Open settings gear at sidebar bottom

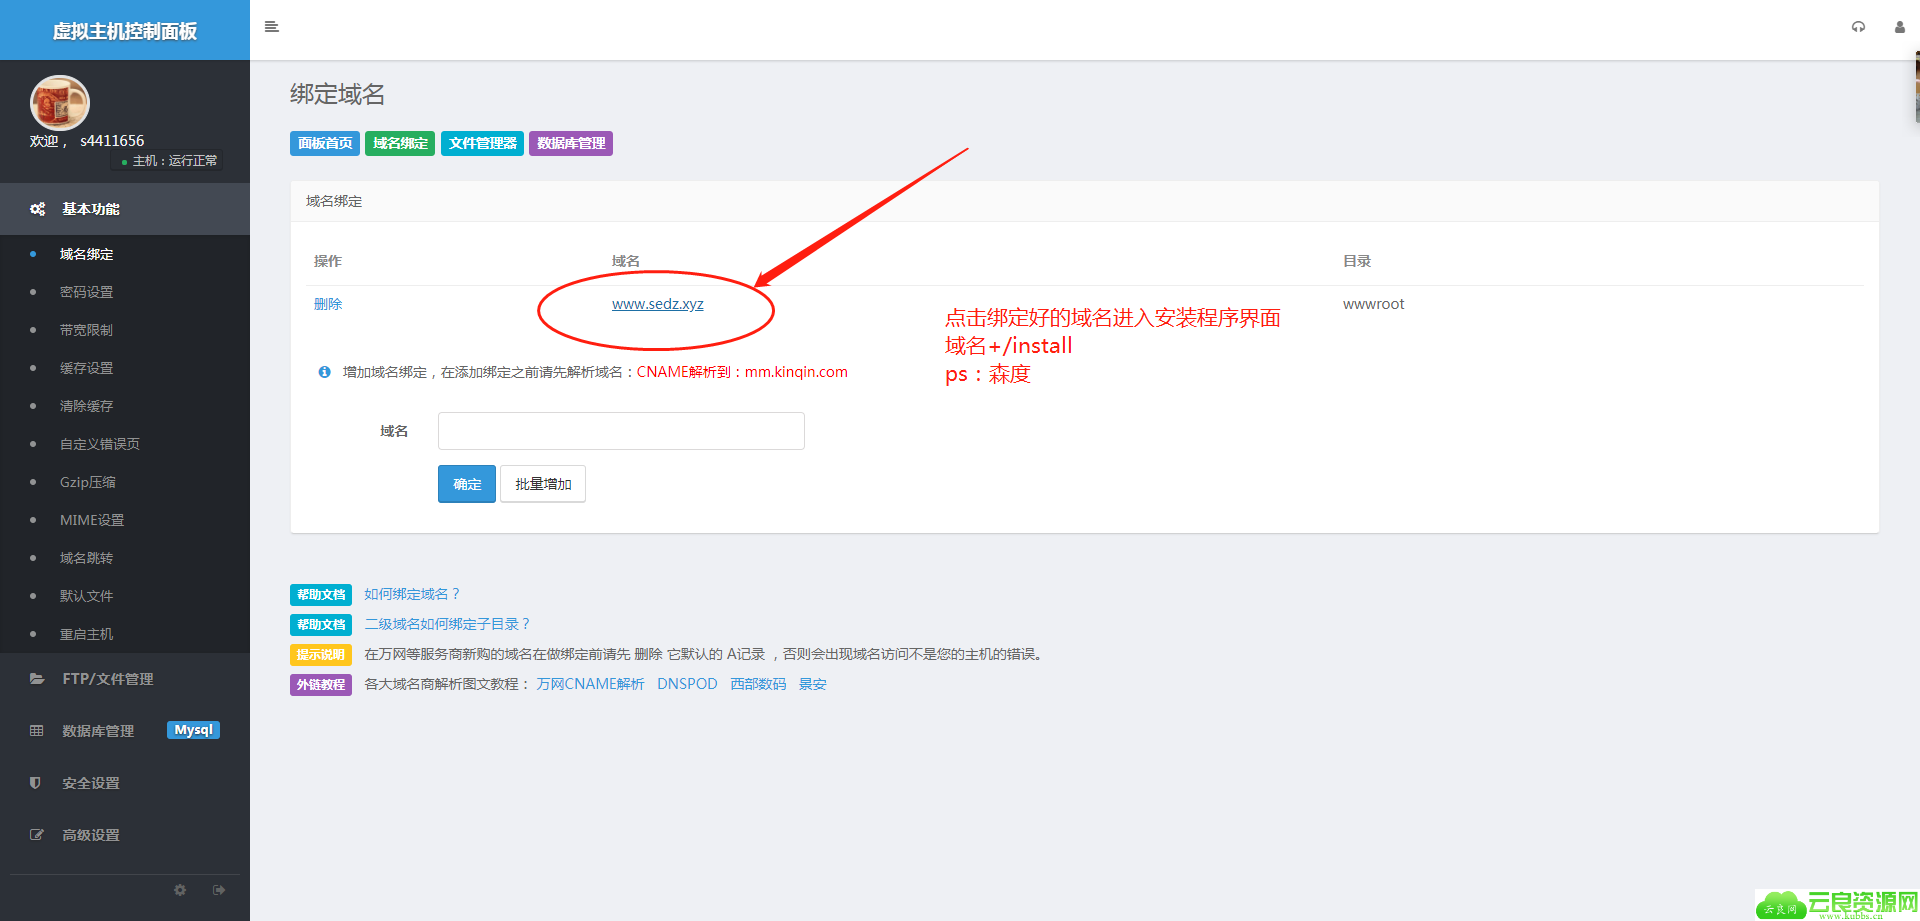[x=180, y=890]
